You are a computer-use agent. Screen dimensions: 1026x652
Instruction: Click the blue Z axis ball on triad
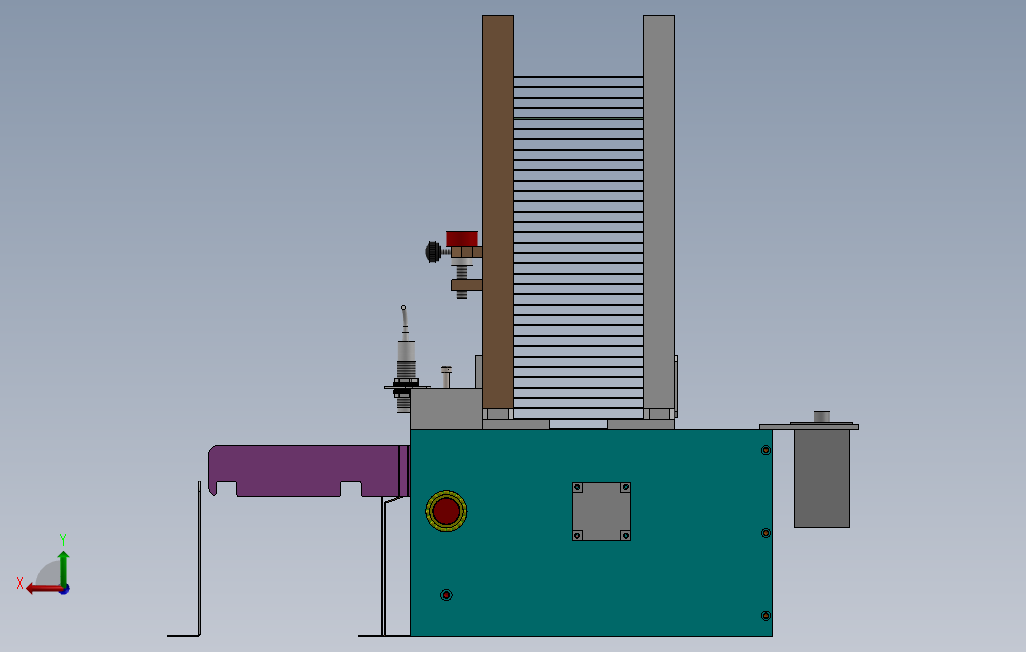[65, 589]
